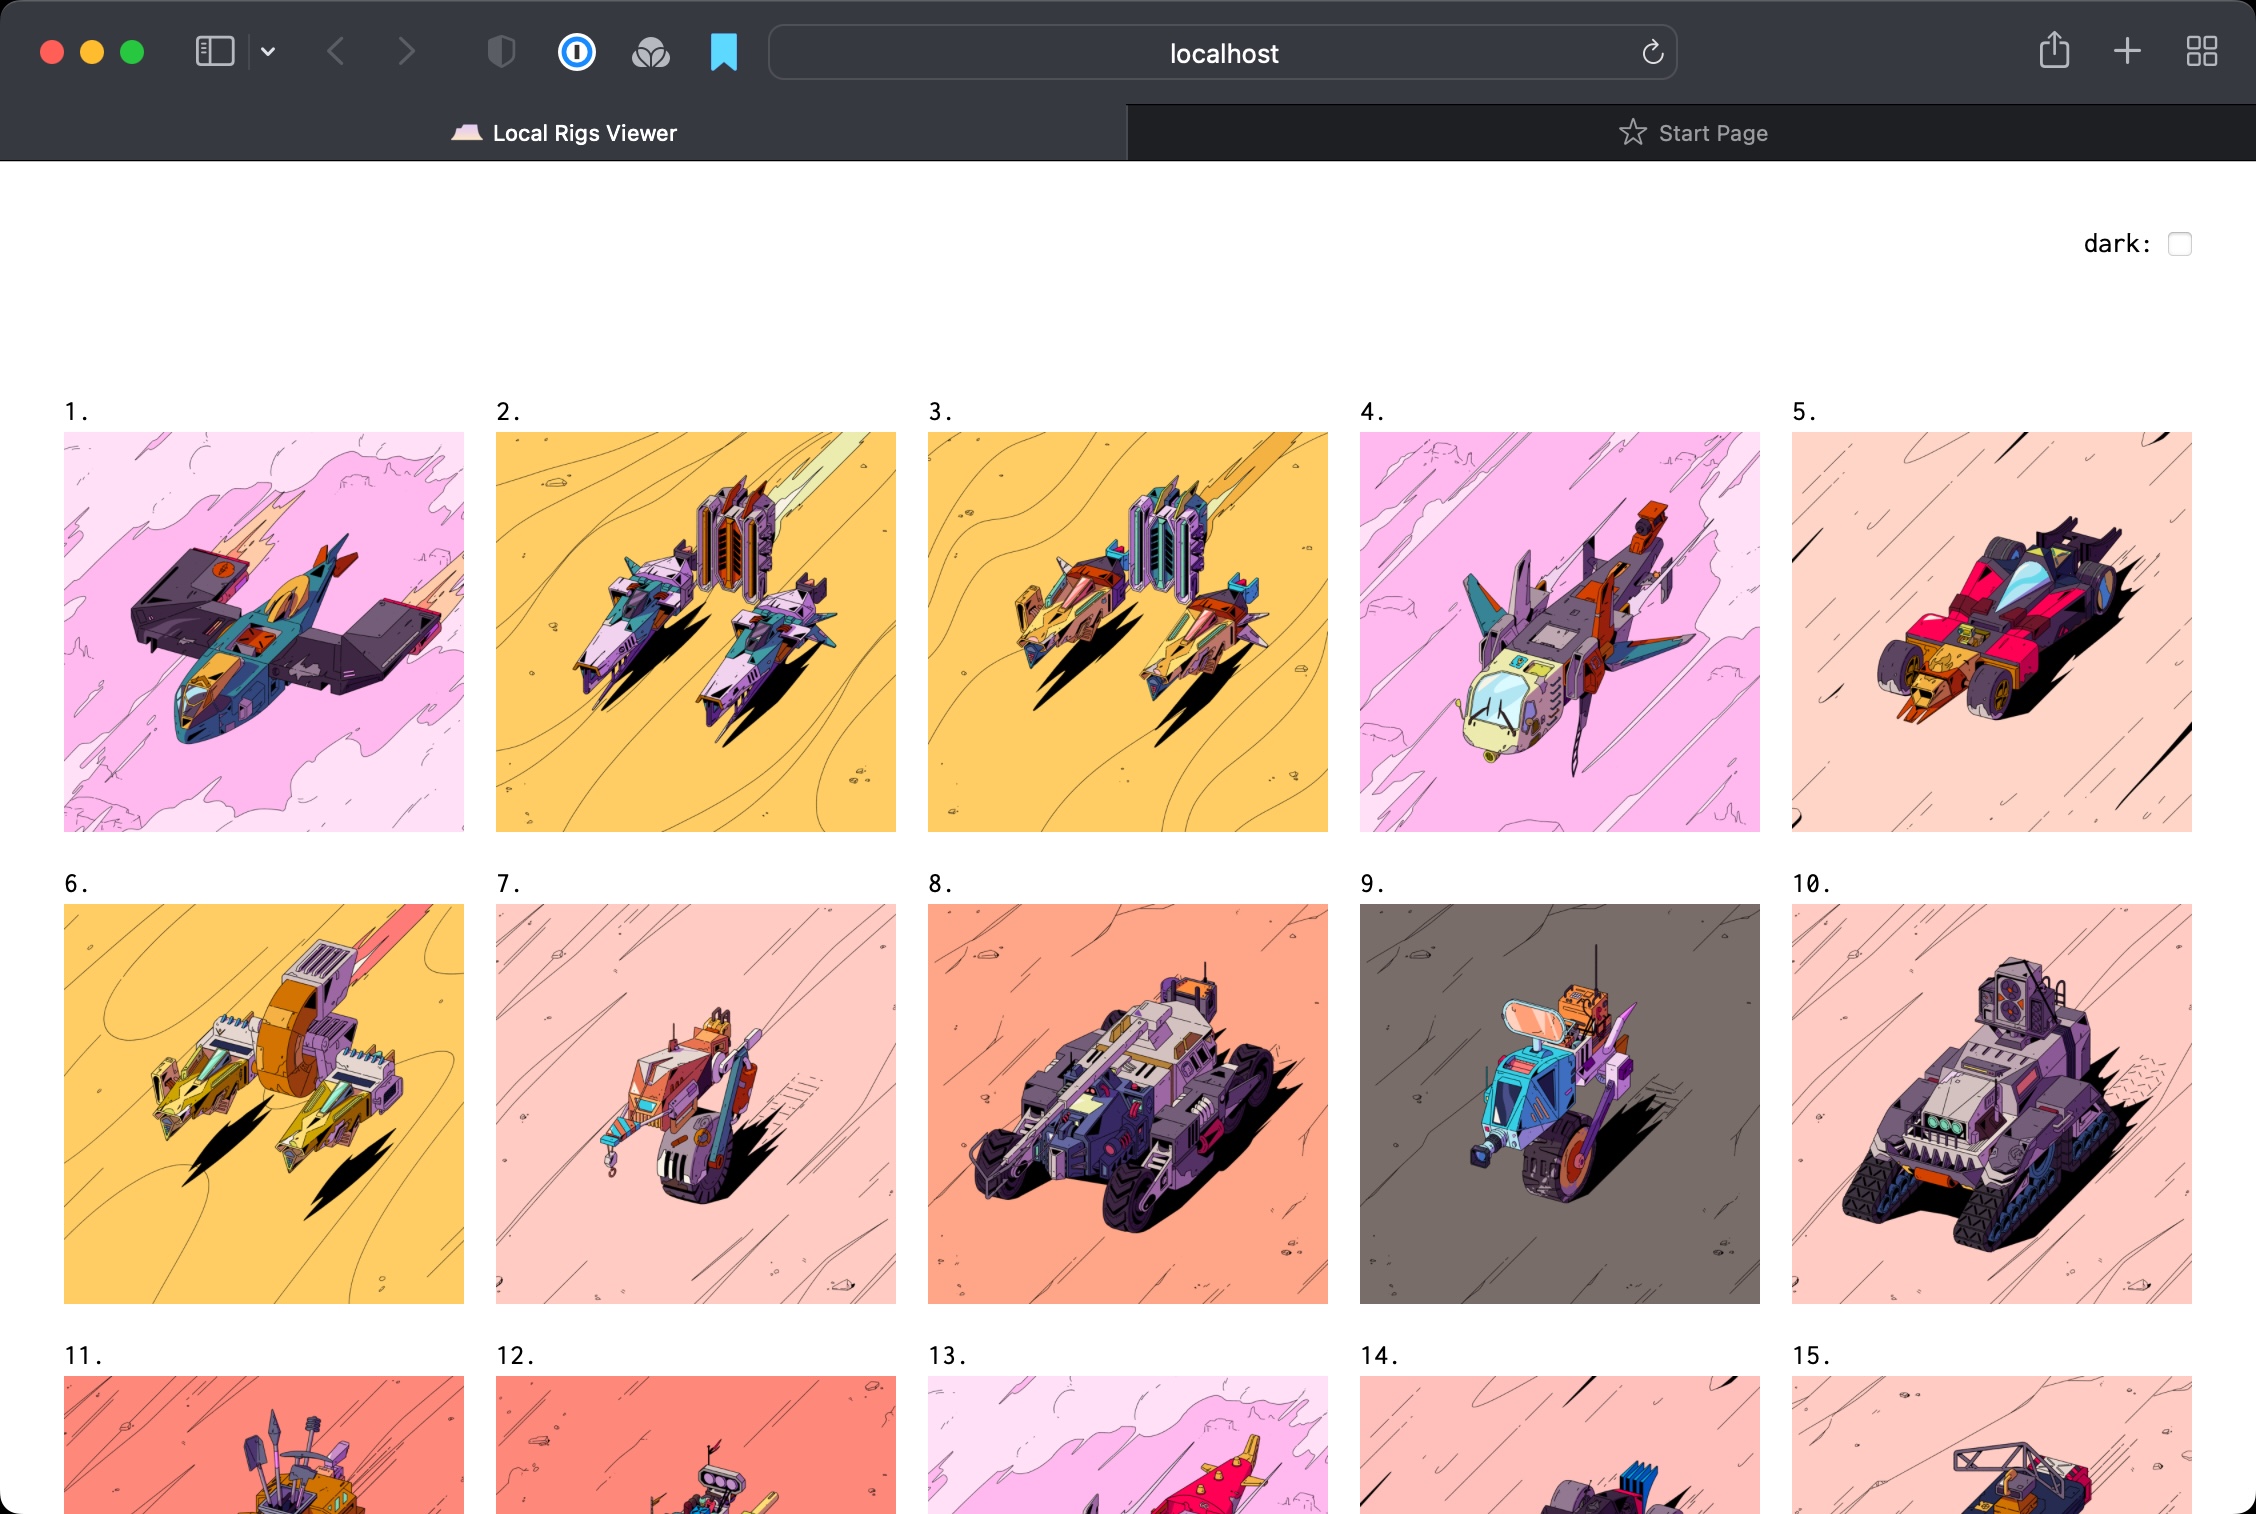The width and height of the screenshot is (2256, 1514).
Task: Switch to the Start Page tab
Action: coord(1692,133)
